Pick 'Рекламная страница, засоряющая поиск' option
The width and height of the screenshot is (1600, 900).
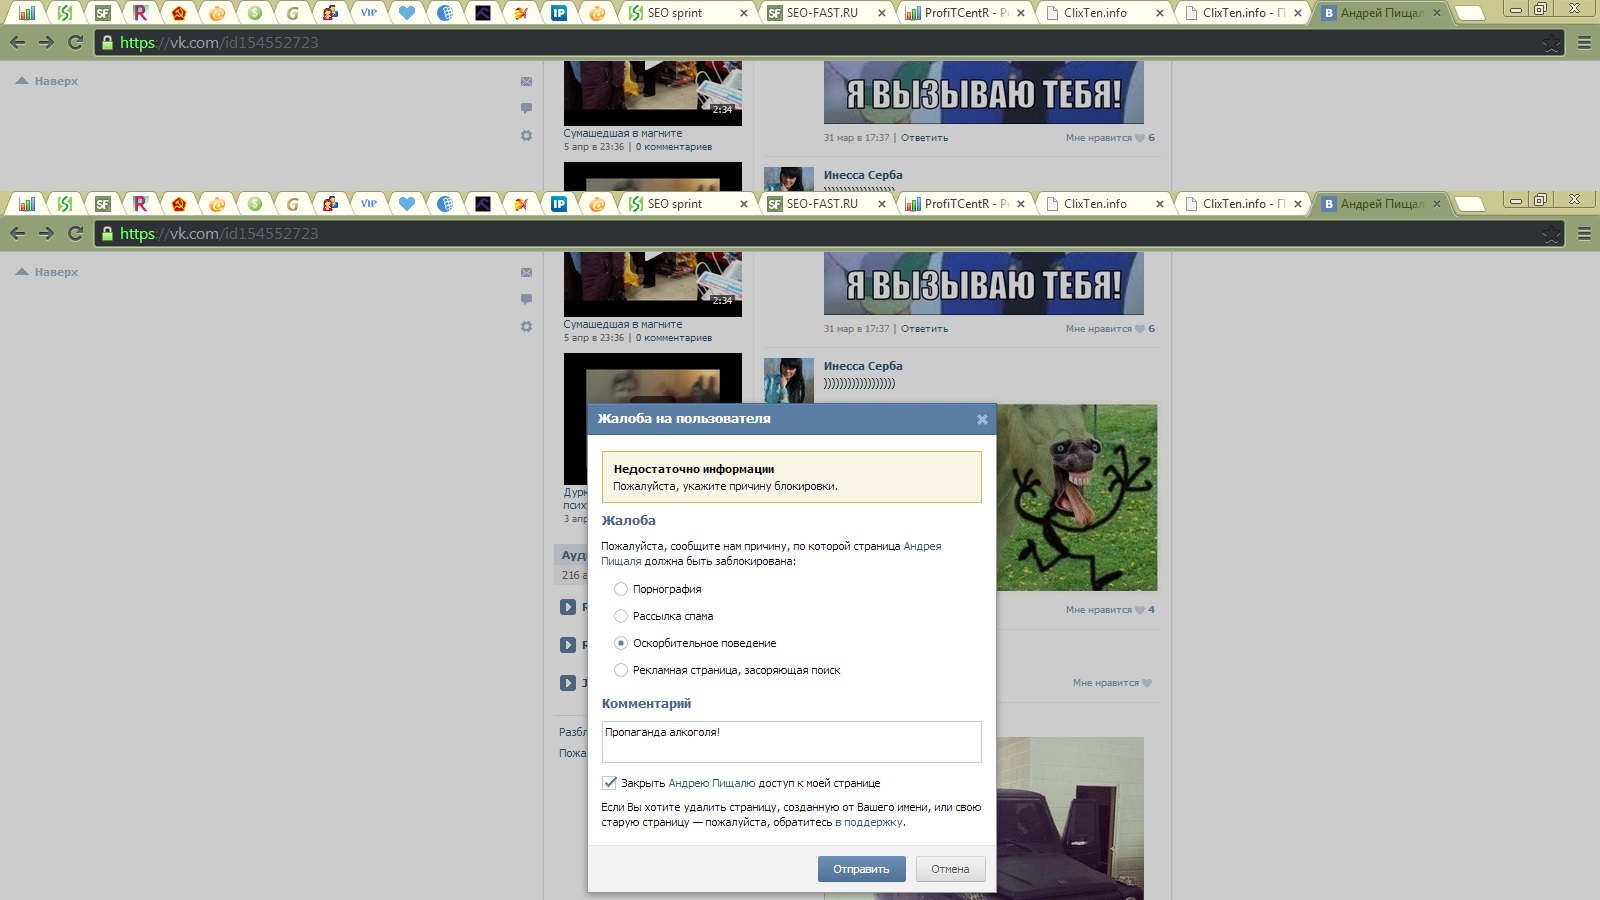(x=621, y=670)
